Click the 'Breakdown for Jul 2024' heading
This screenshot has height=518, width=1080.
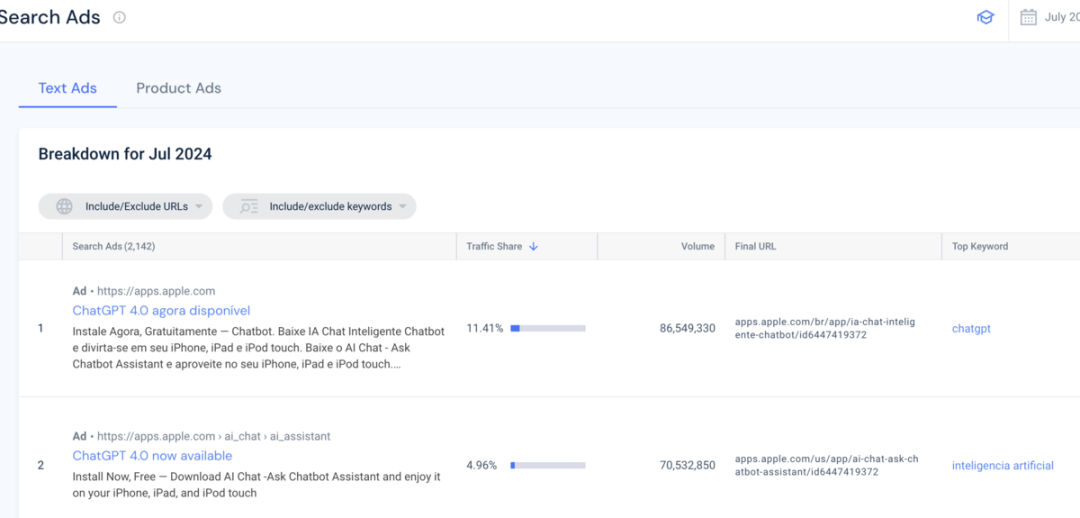click(125, 154)
